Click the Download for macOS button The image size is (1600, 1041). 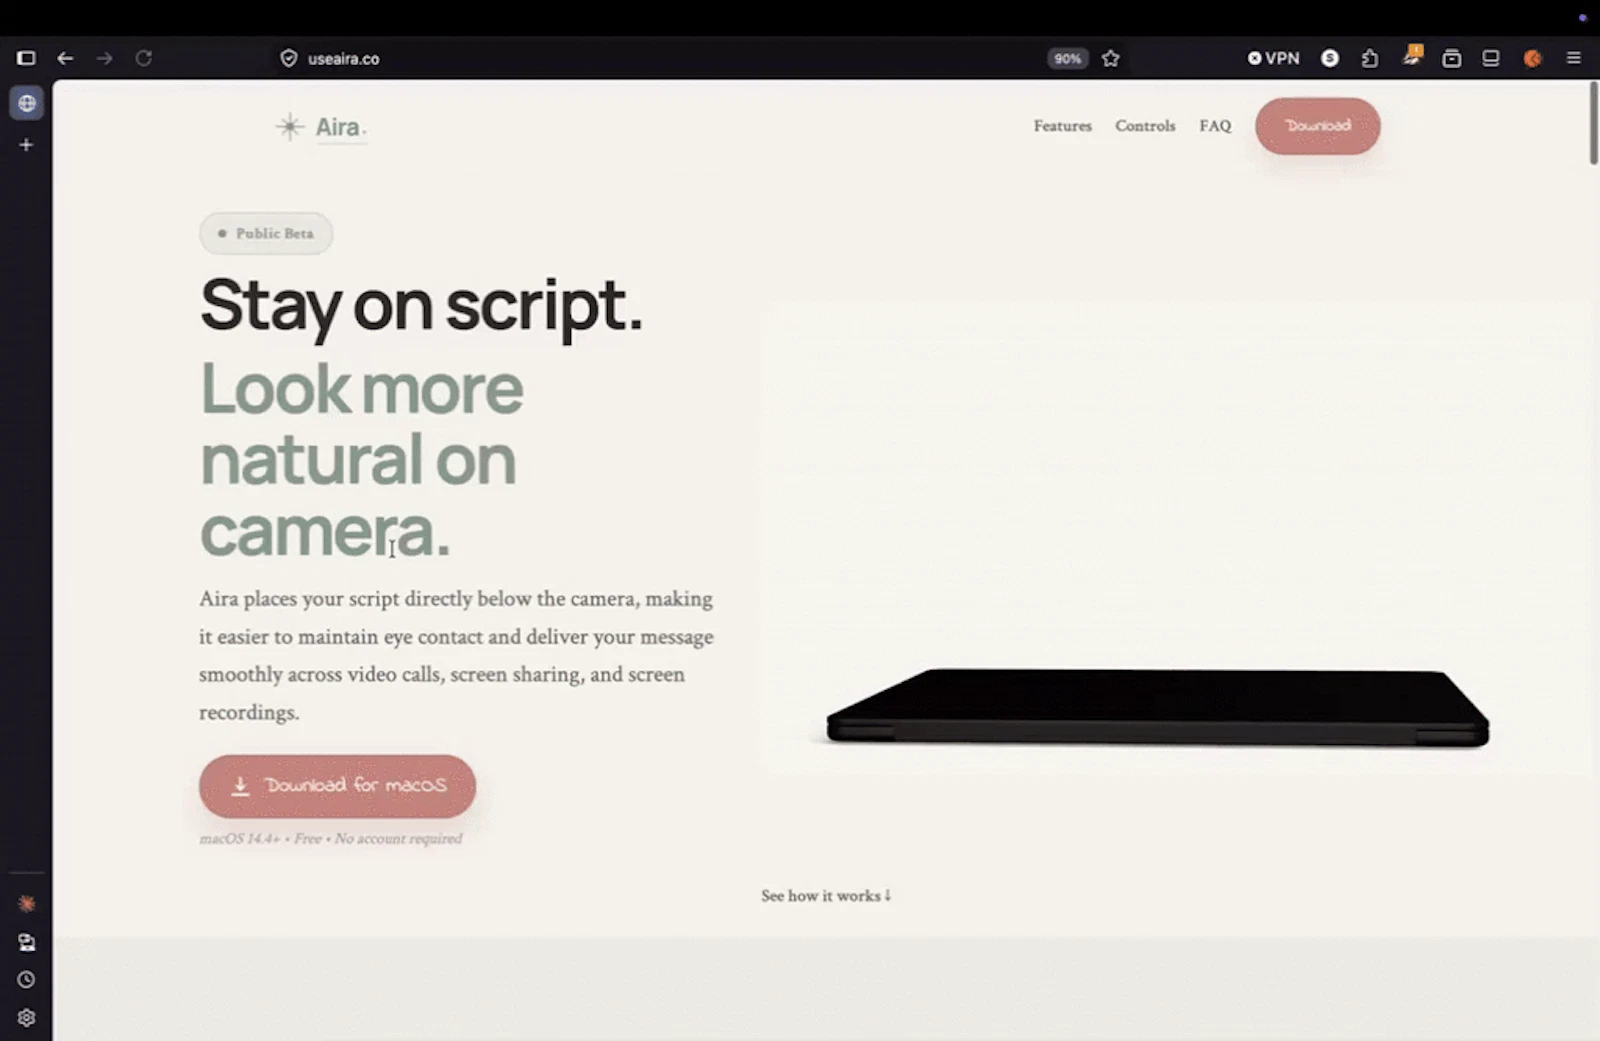[x=338, y=786]
